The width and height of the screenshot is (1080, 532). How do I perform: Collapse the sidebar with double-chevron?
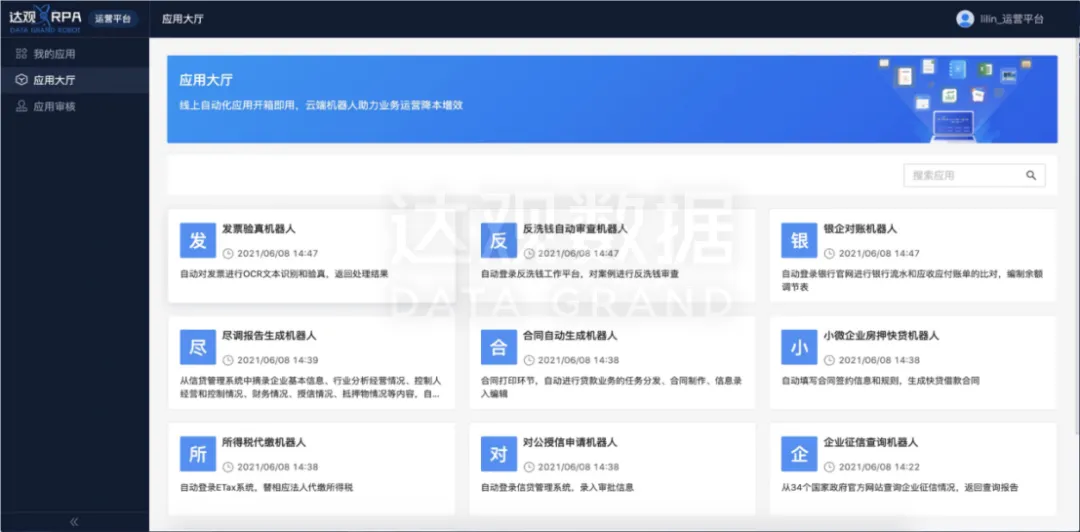tap(74, 522)
